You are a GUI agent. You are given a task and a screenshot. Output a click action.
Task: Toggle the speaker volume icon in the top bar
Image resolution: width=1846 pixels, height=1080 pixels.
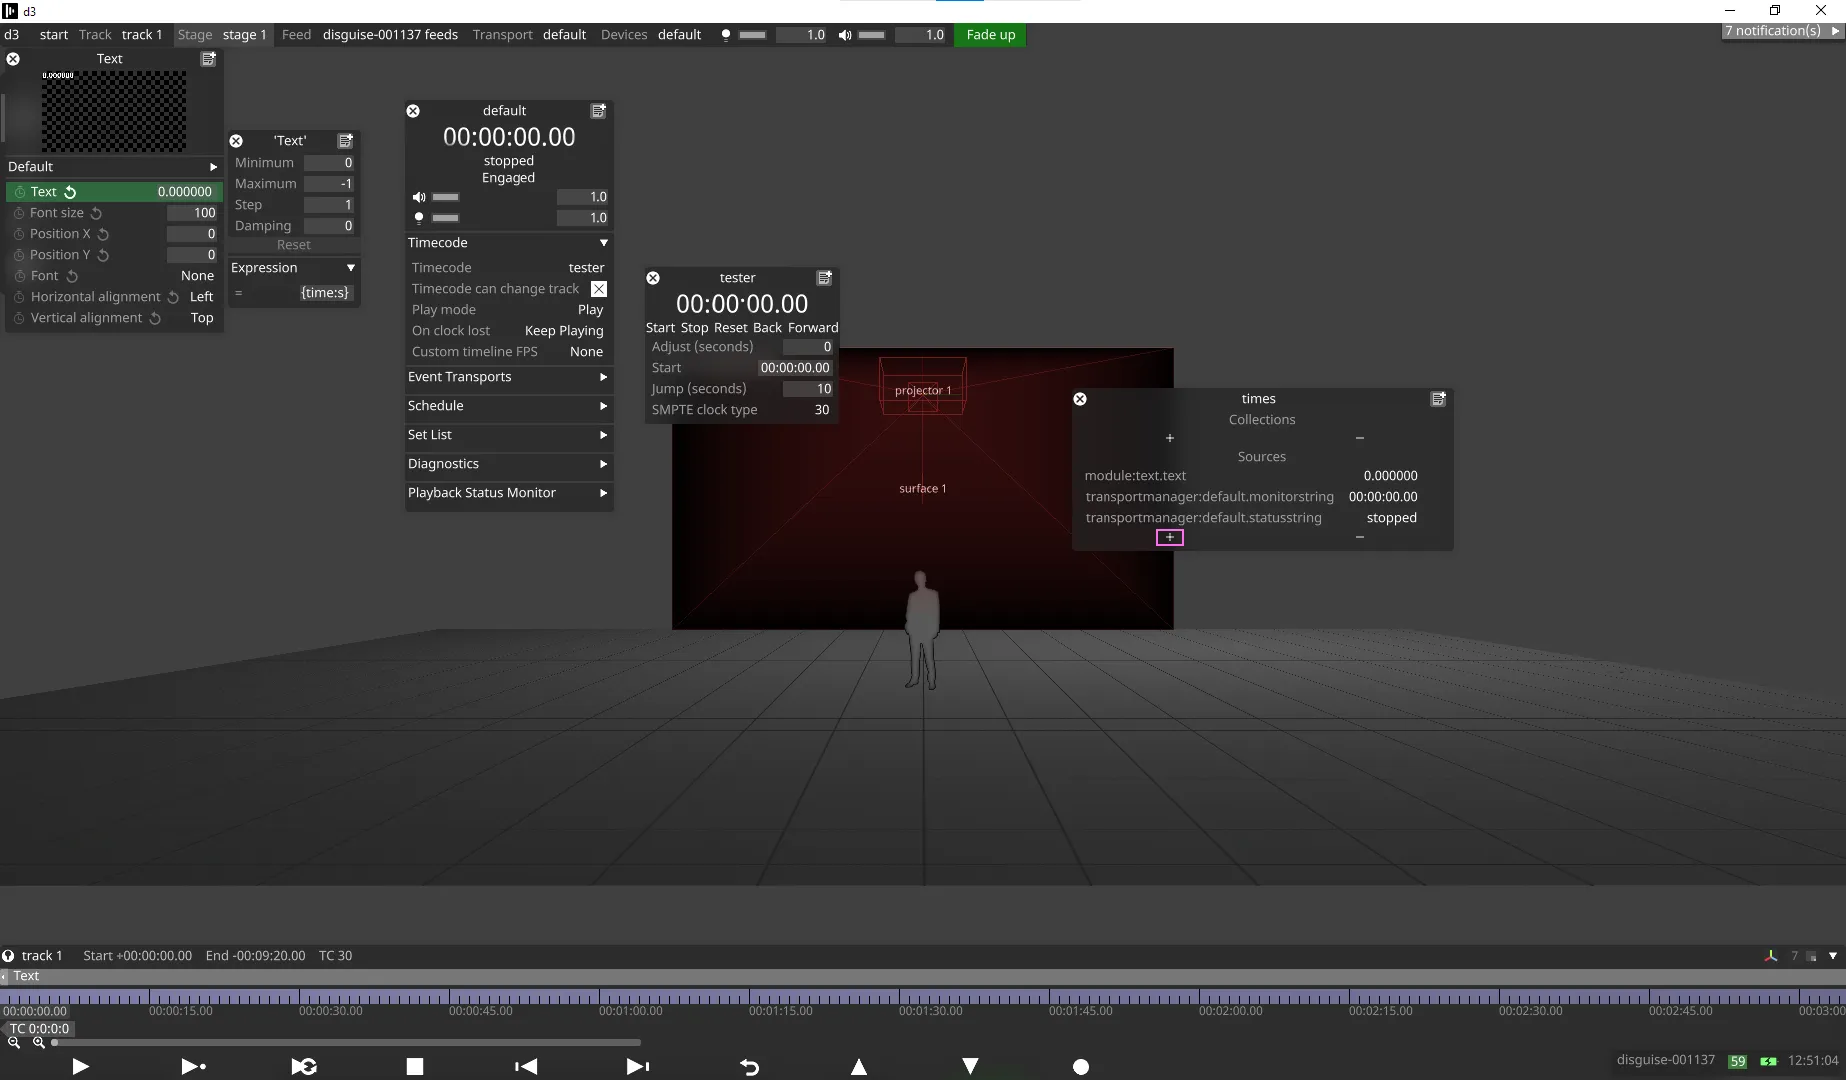845,35
